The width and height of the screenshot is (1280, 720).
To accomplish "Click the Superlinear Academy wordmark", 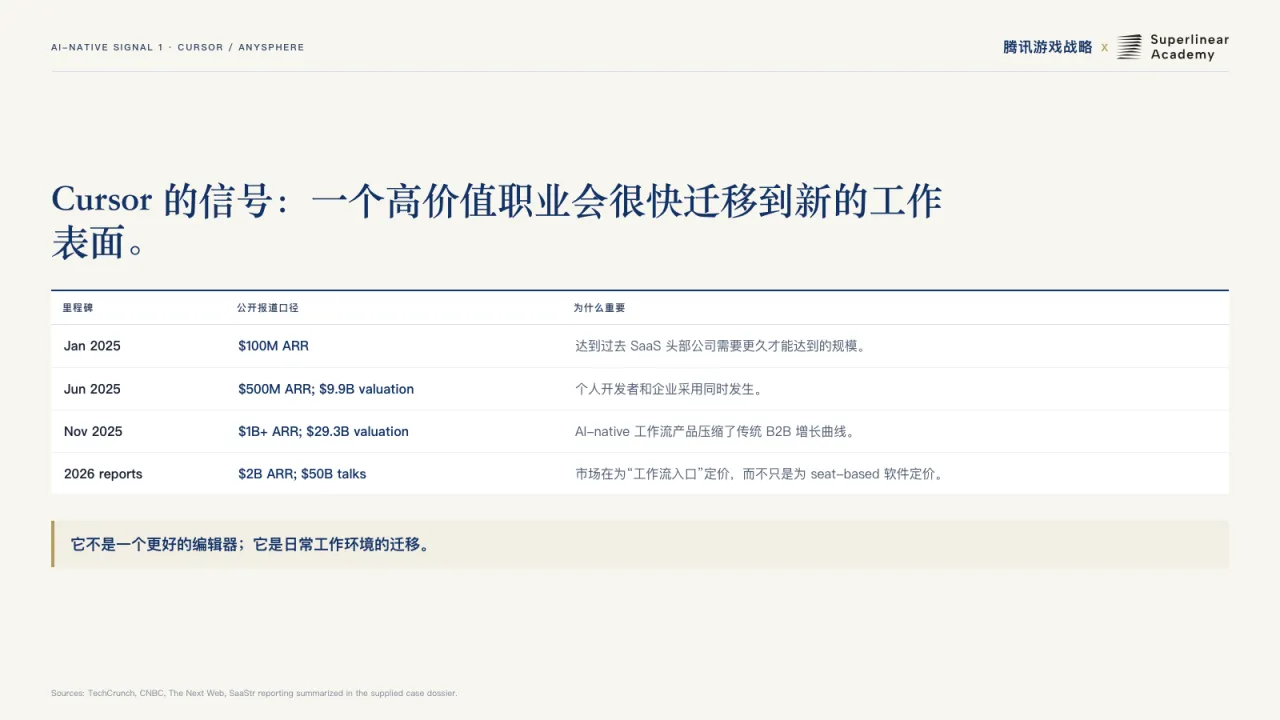I will 1189,47.
